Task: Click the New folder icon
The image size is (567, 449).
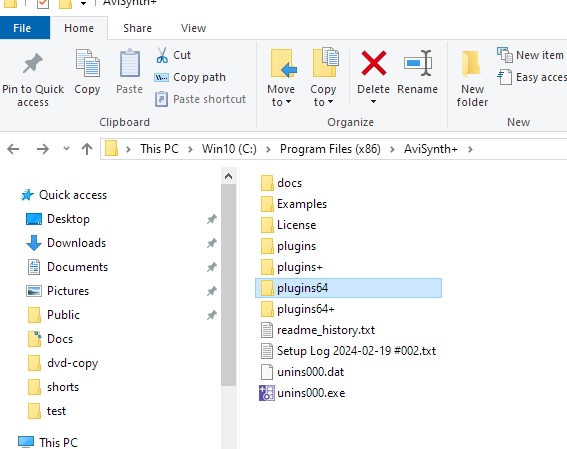Action: point(472,64)
